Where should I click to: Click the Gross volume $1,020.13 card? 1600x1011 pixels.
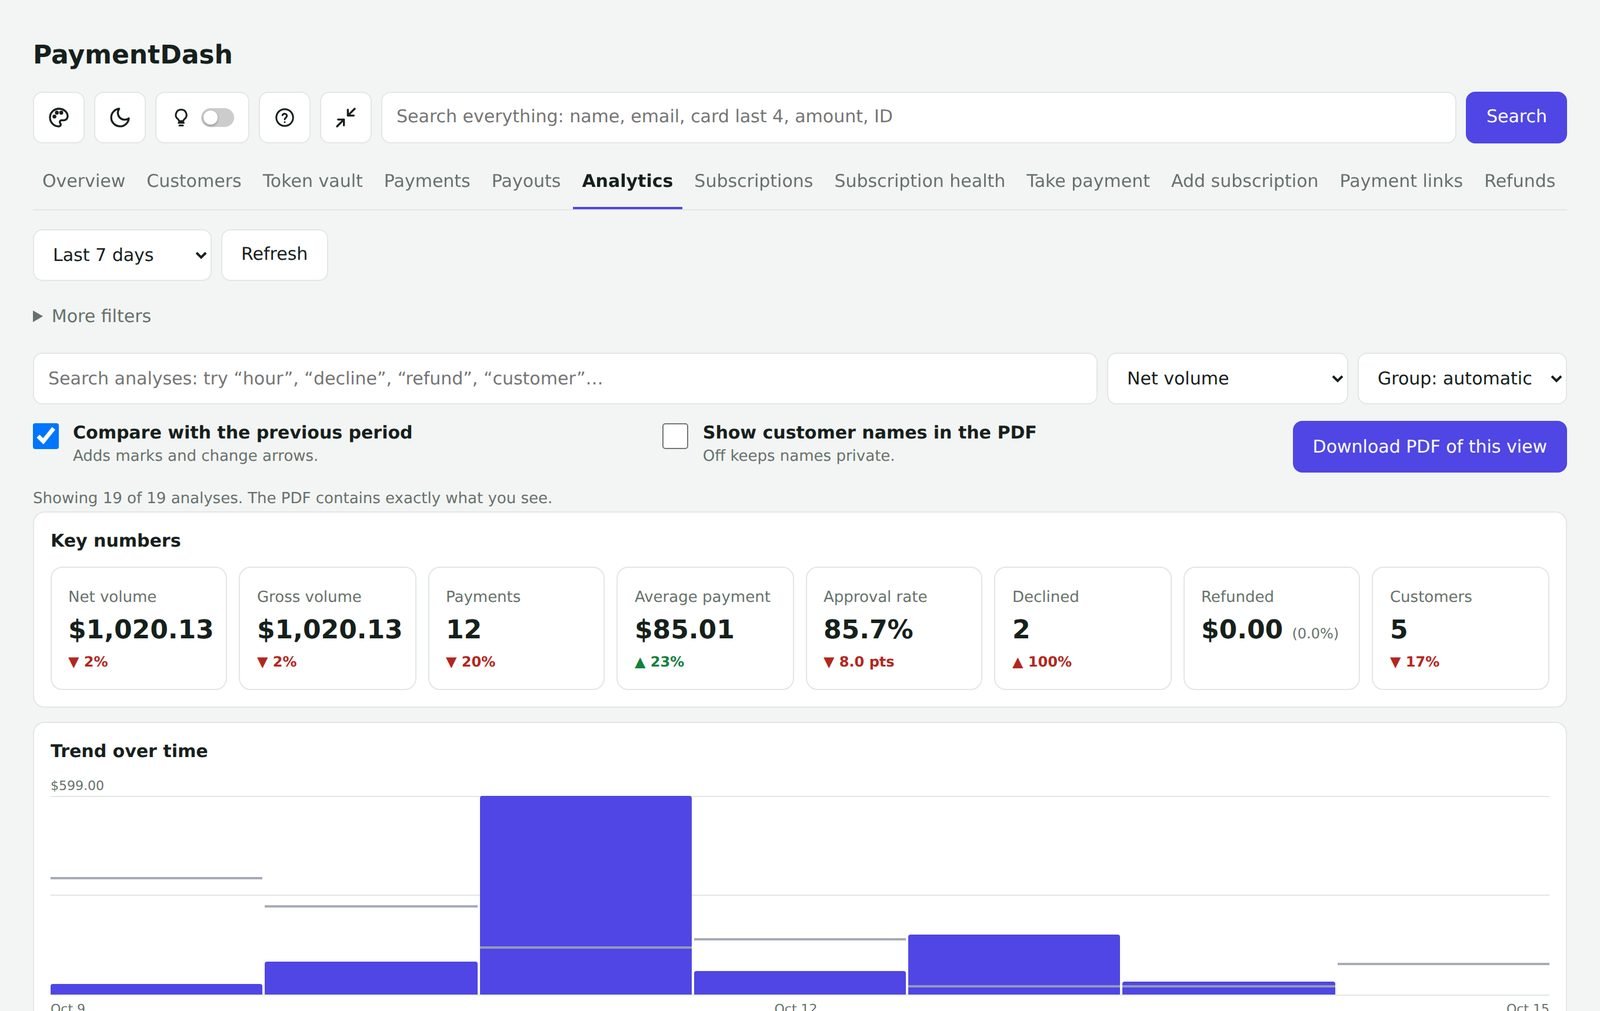coord(327,628)
